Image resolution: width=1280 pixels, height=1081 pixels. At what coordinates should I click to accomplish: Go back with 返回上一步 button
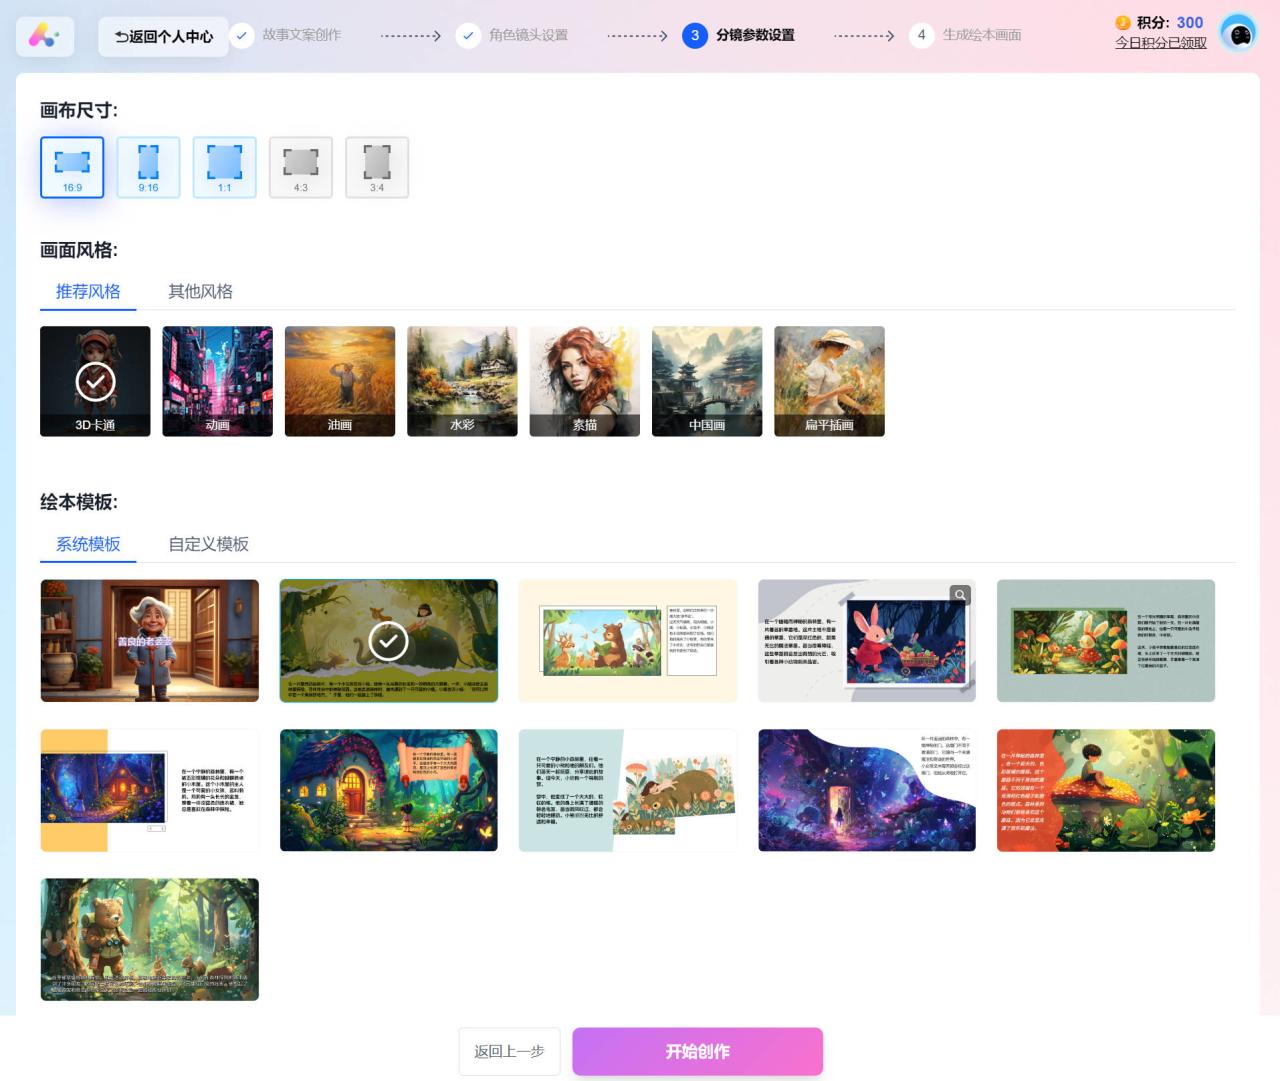tap(509, 1051)
